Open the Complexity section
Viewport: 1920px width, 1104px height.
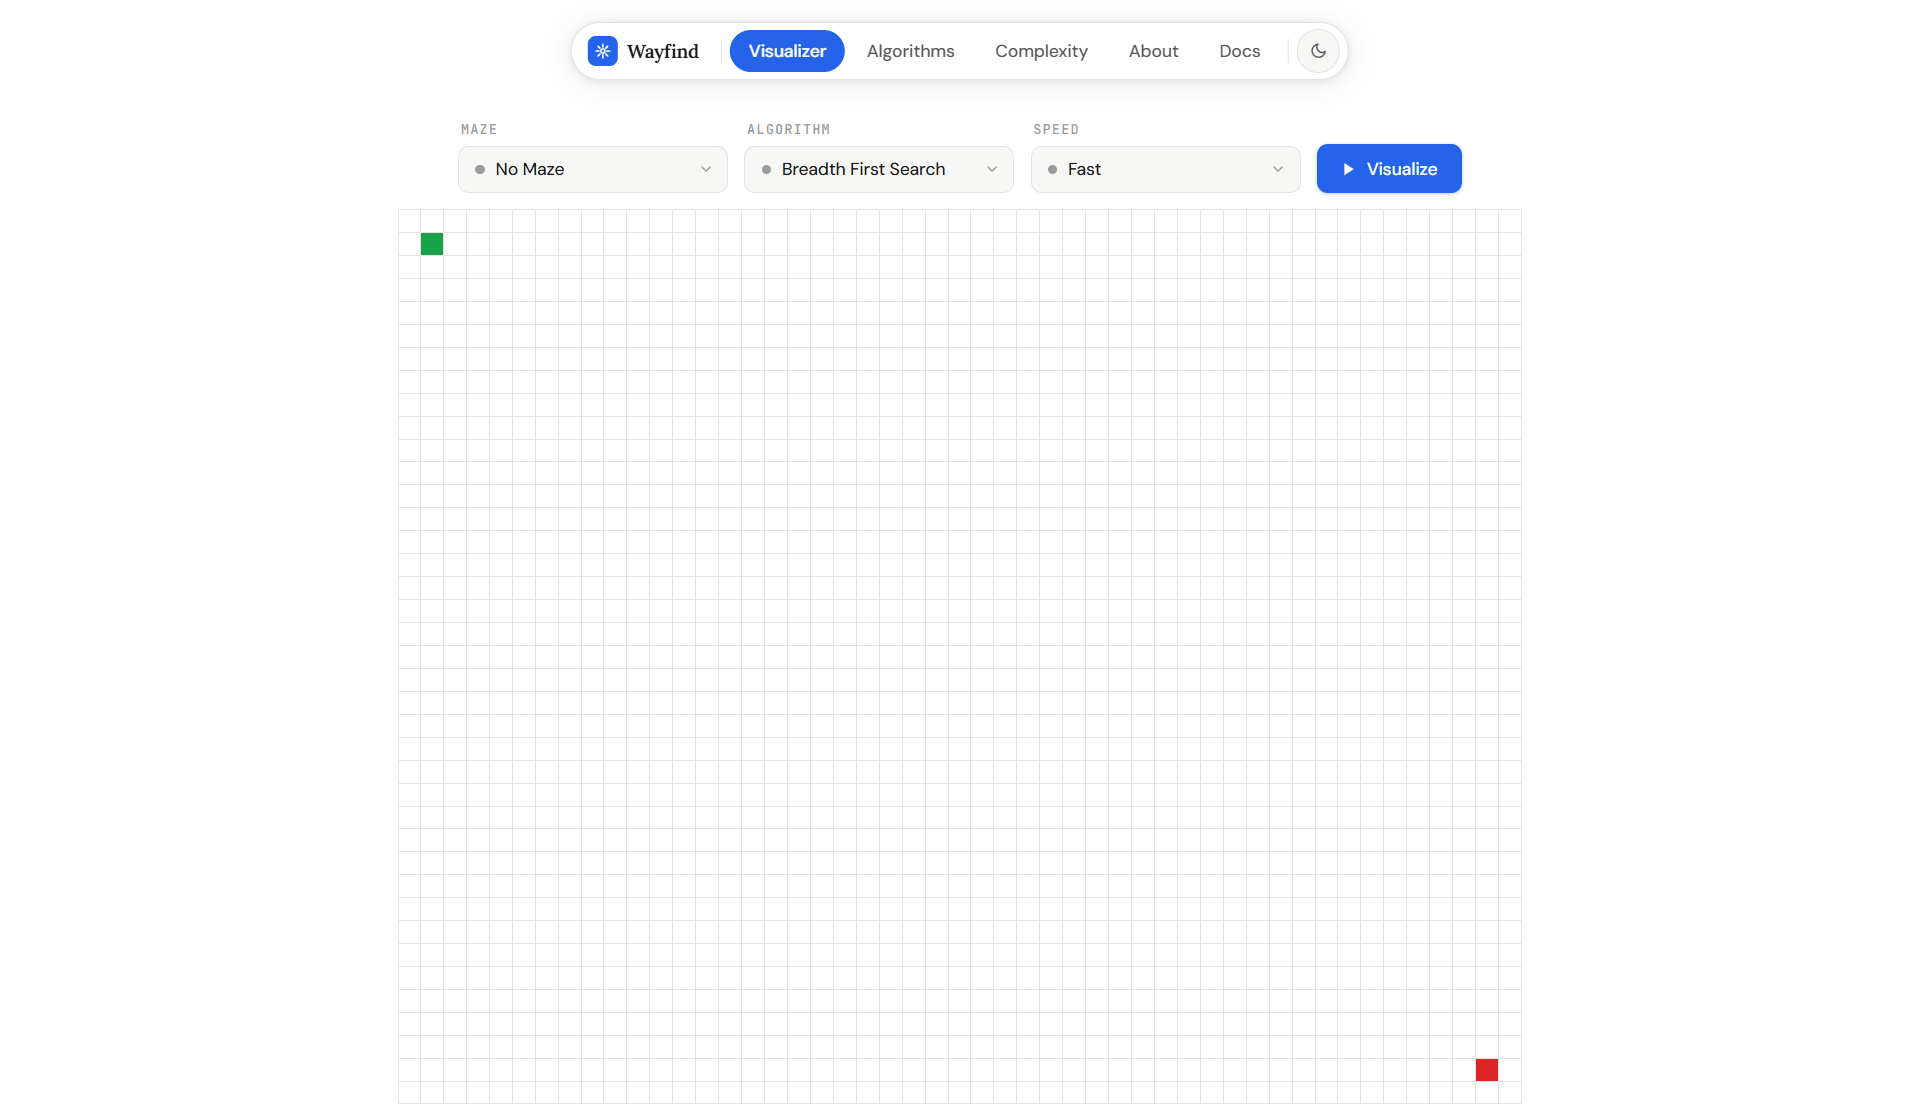click(1041, 51)
